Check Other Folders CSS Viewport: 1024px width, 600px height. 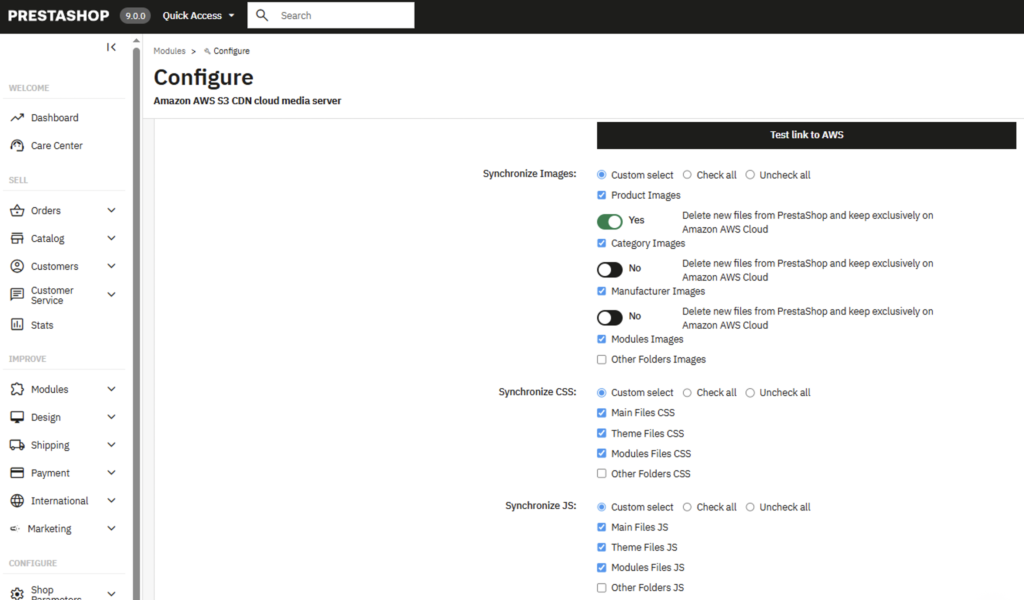click(x=601, y=473)
